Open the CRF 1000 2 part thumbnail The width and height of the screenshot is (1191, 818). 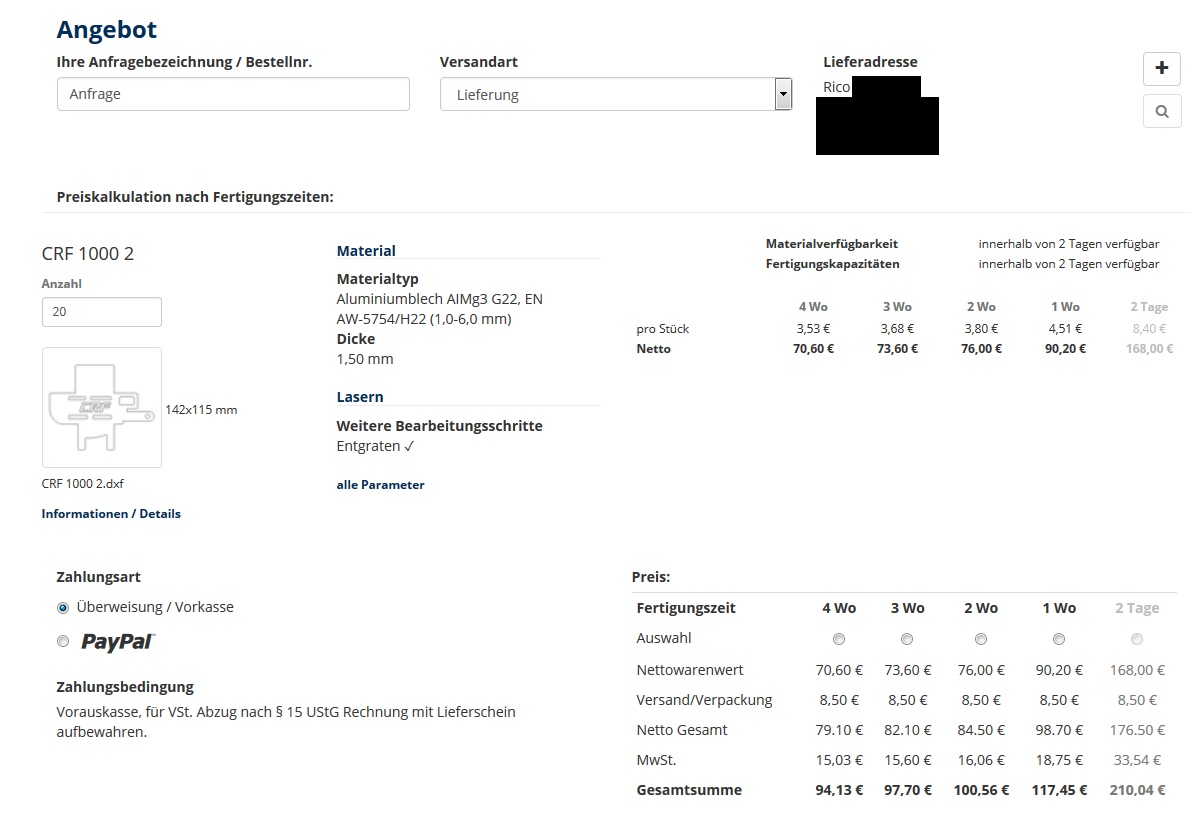click(x=102, y=407)
